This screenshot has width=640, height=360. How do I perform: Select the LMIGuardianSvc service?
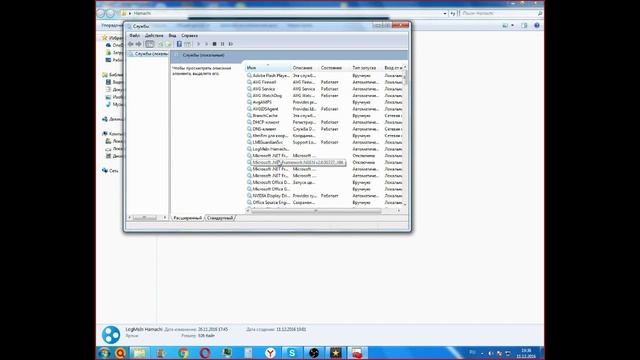click(324, 142)
